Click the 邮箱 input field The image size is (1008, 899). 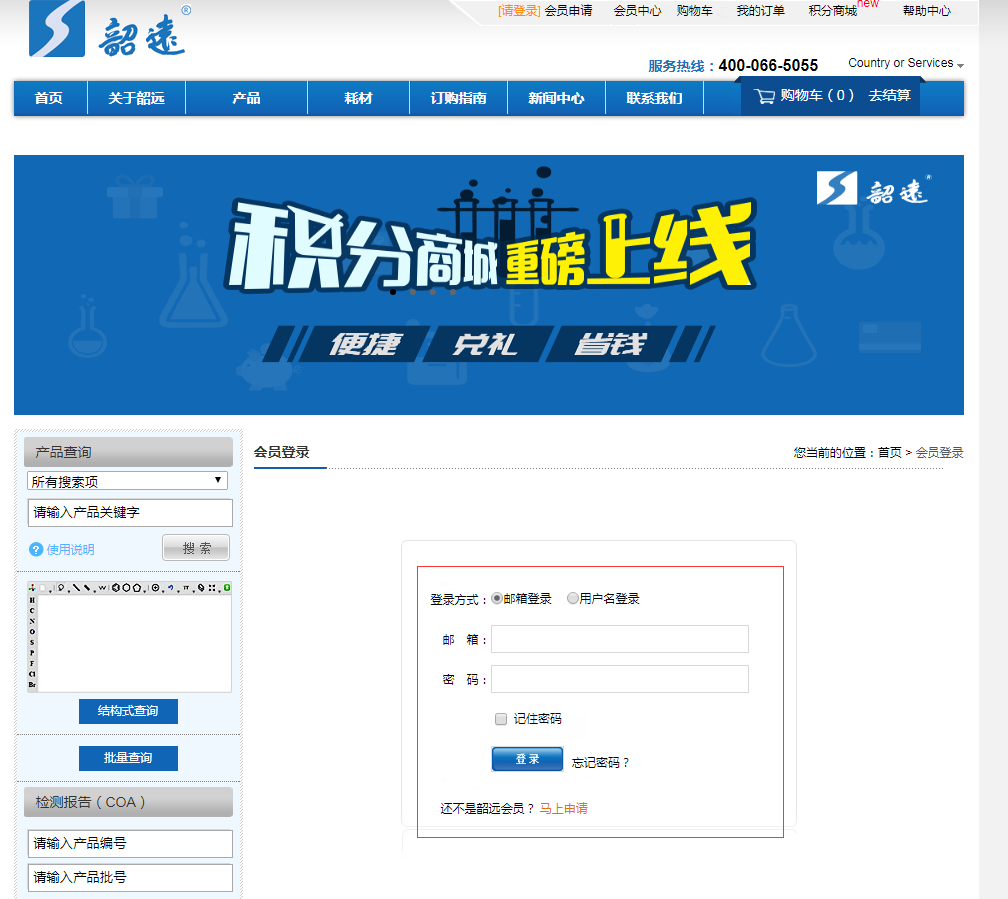pos(620,639)
